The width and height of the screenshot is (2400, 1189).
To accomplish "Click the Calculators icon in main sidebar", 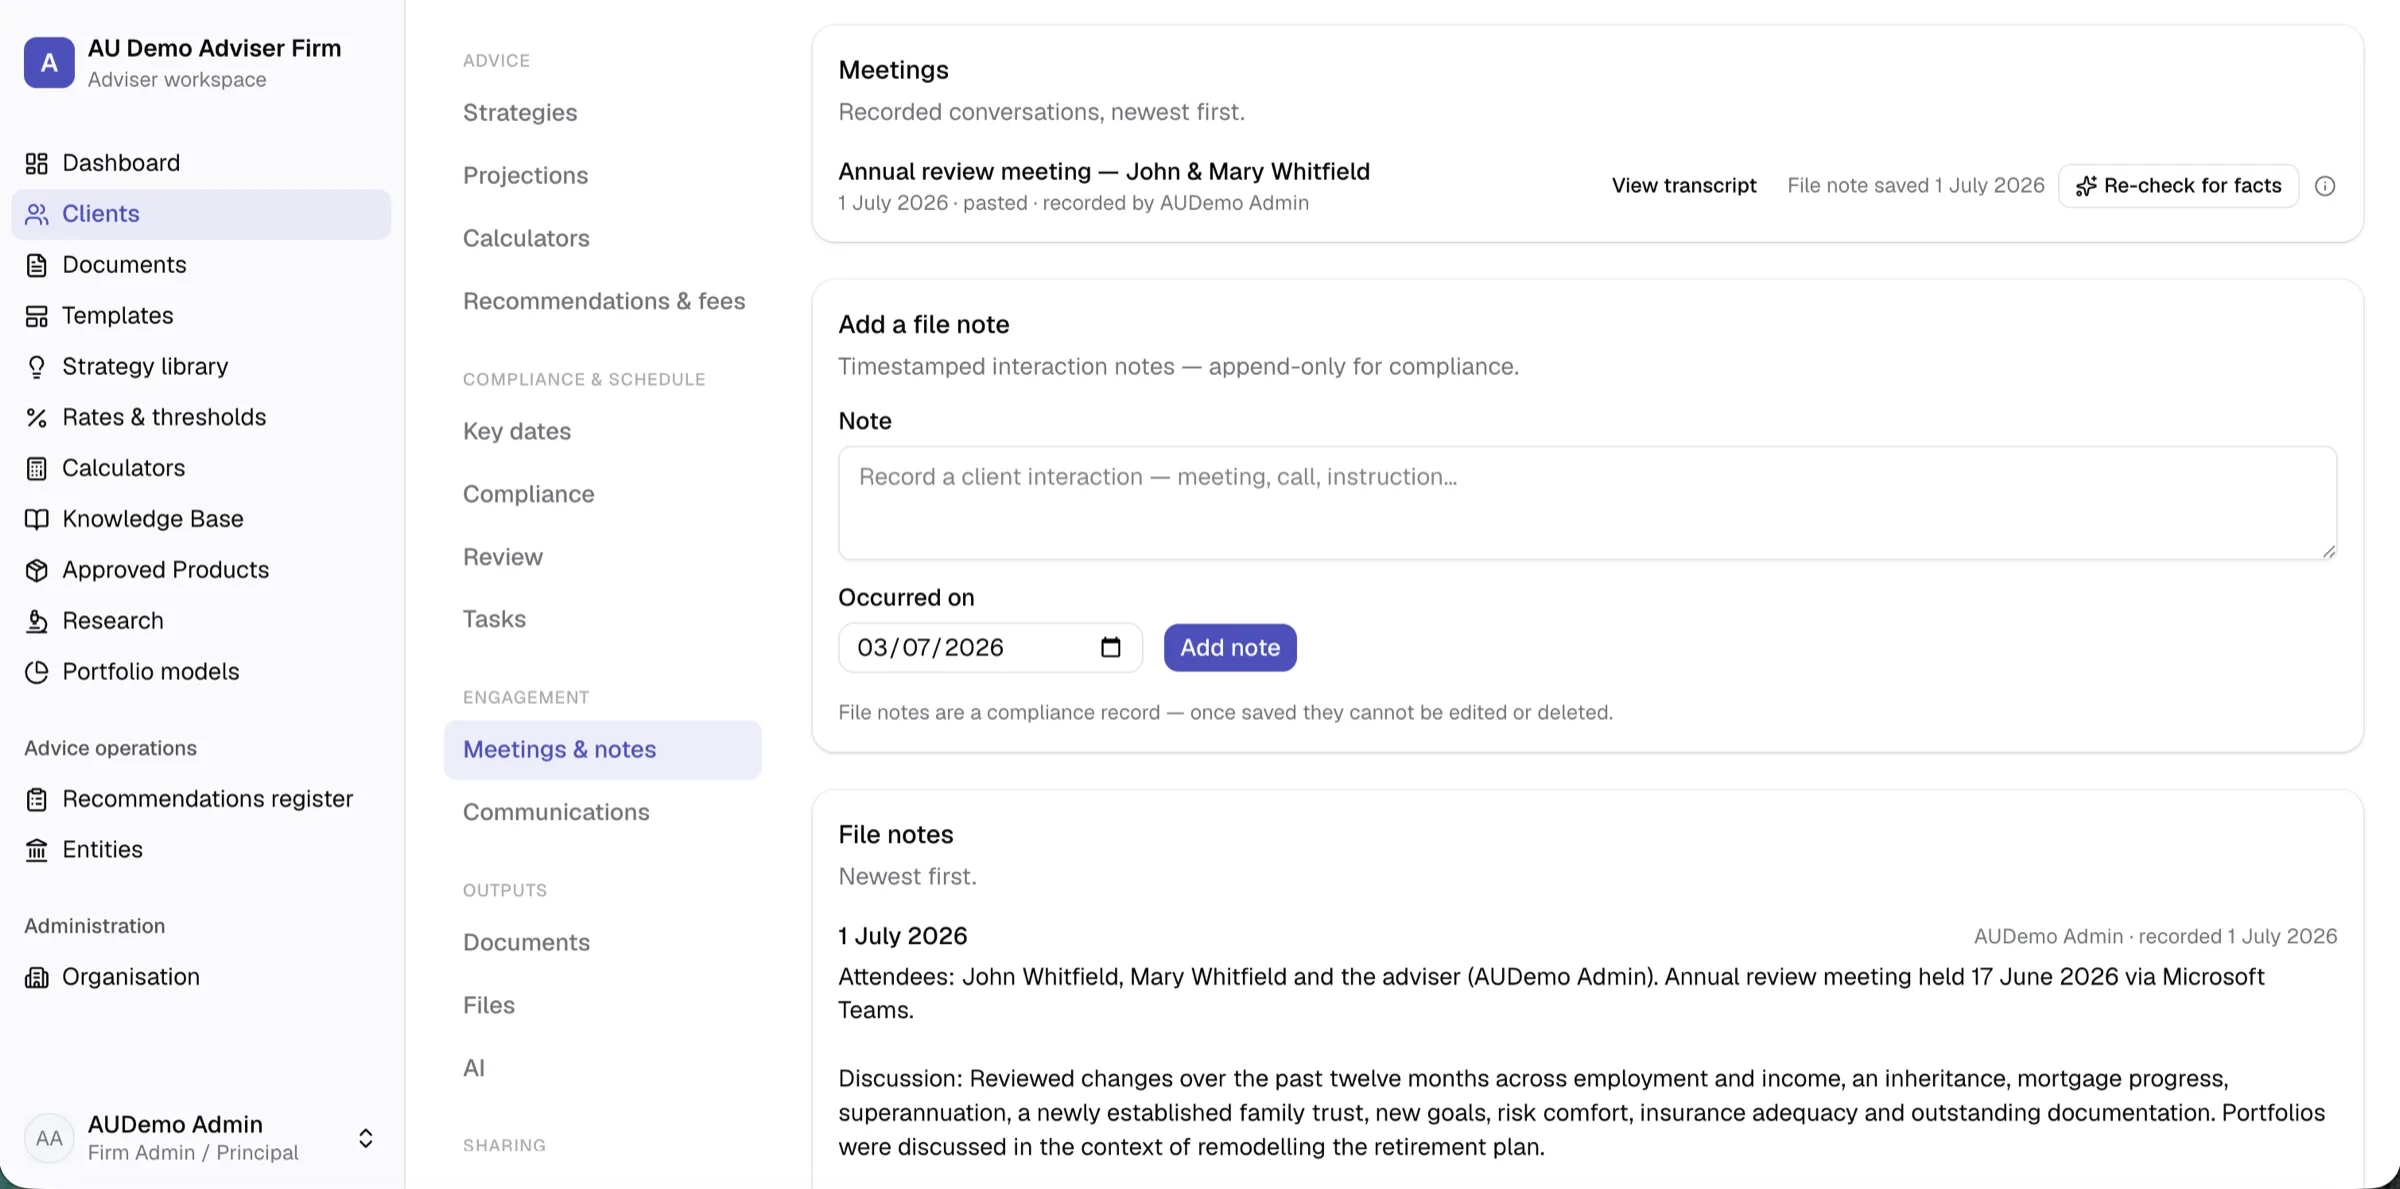I will tap(37, 469).
